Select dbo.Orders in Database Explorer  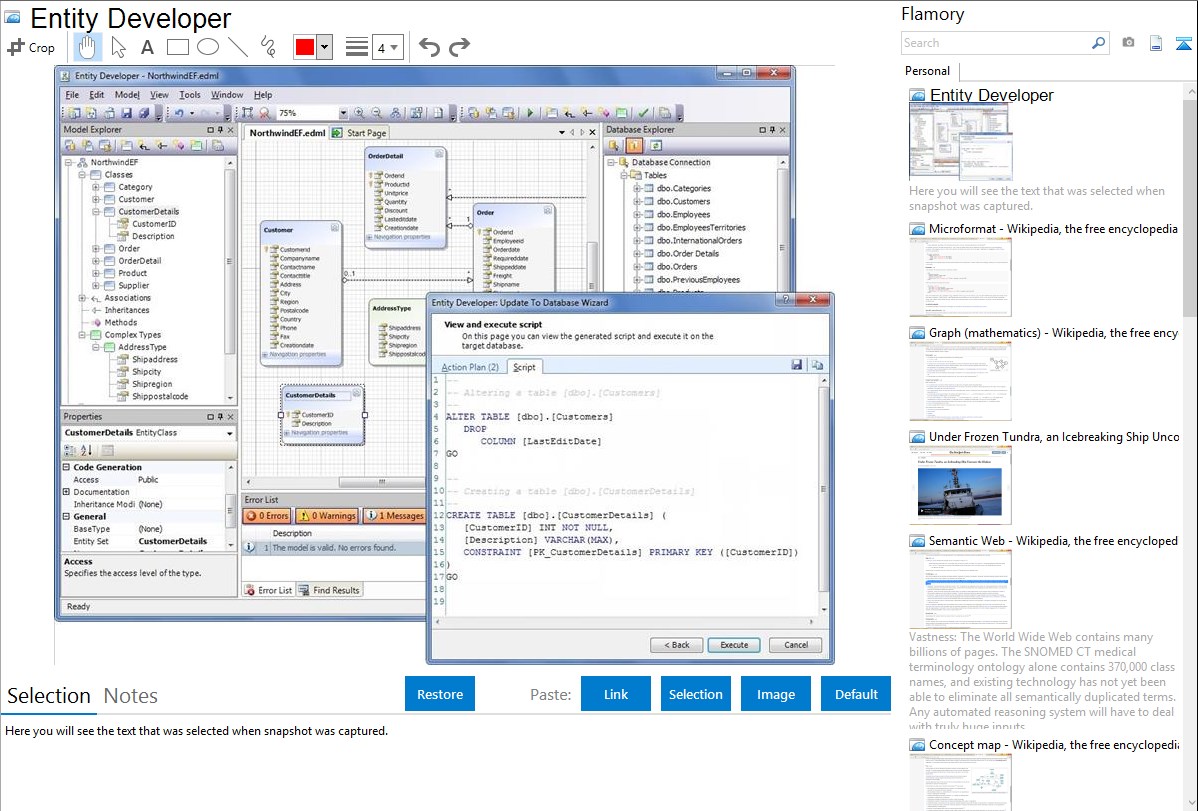677,267
